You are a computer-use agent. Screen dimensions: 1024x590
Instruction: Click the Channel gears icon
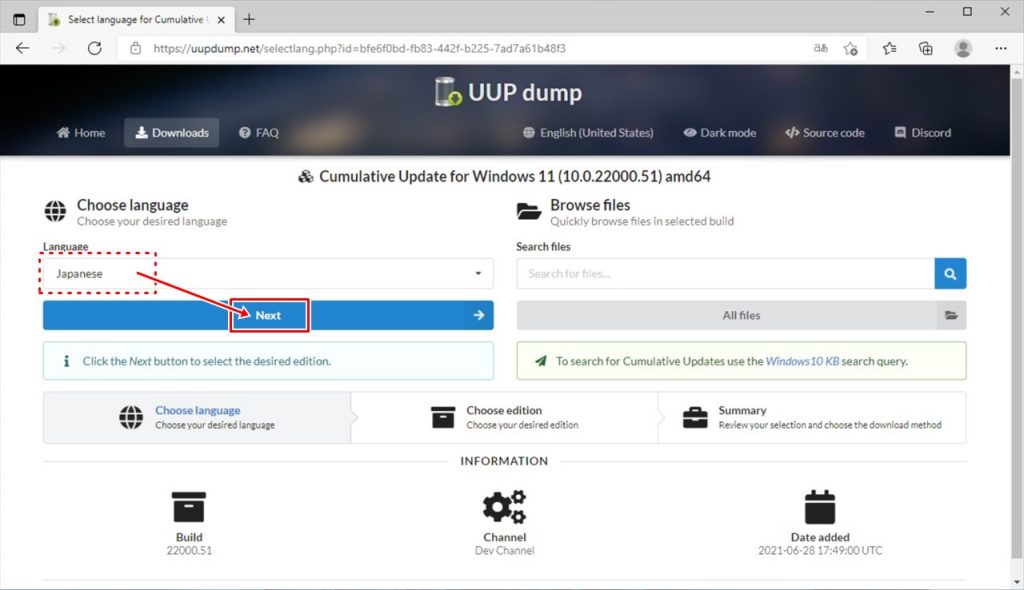click(x=504, y=507)
